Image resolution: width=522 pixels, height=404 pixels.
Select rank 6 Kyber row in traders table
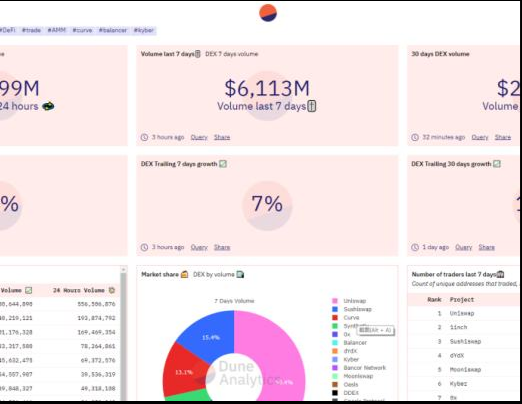(x=463, y=384)
